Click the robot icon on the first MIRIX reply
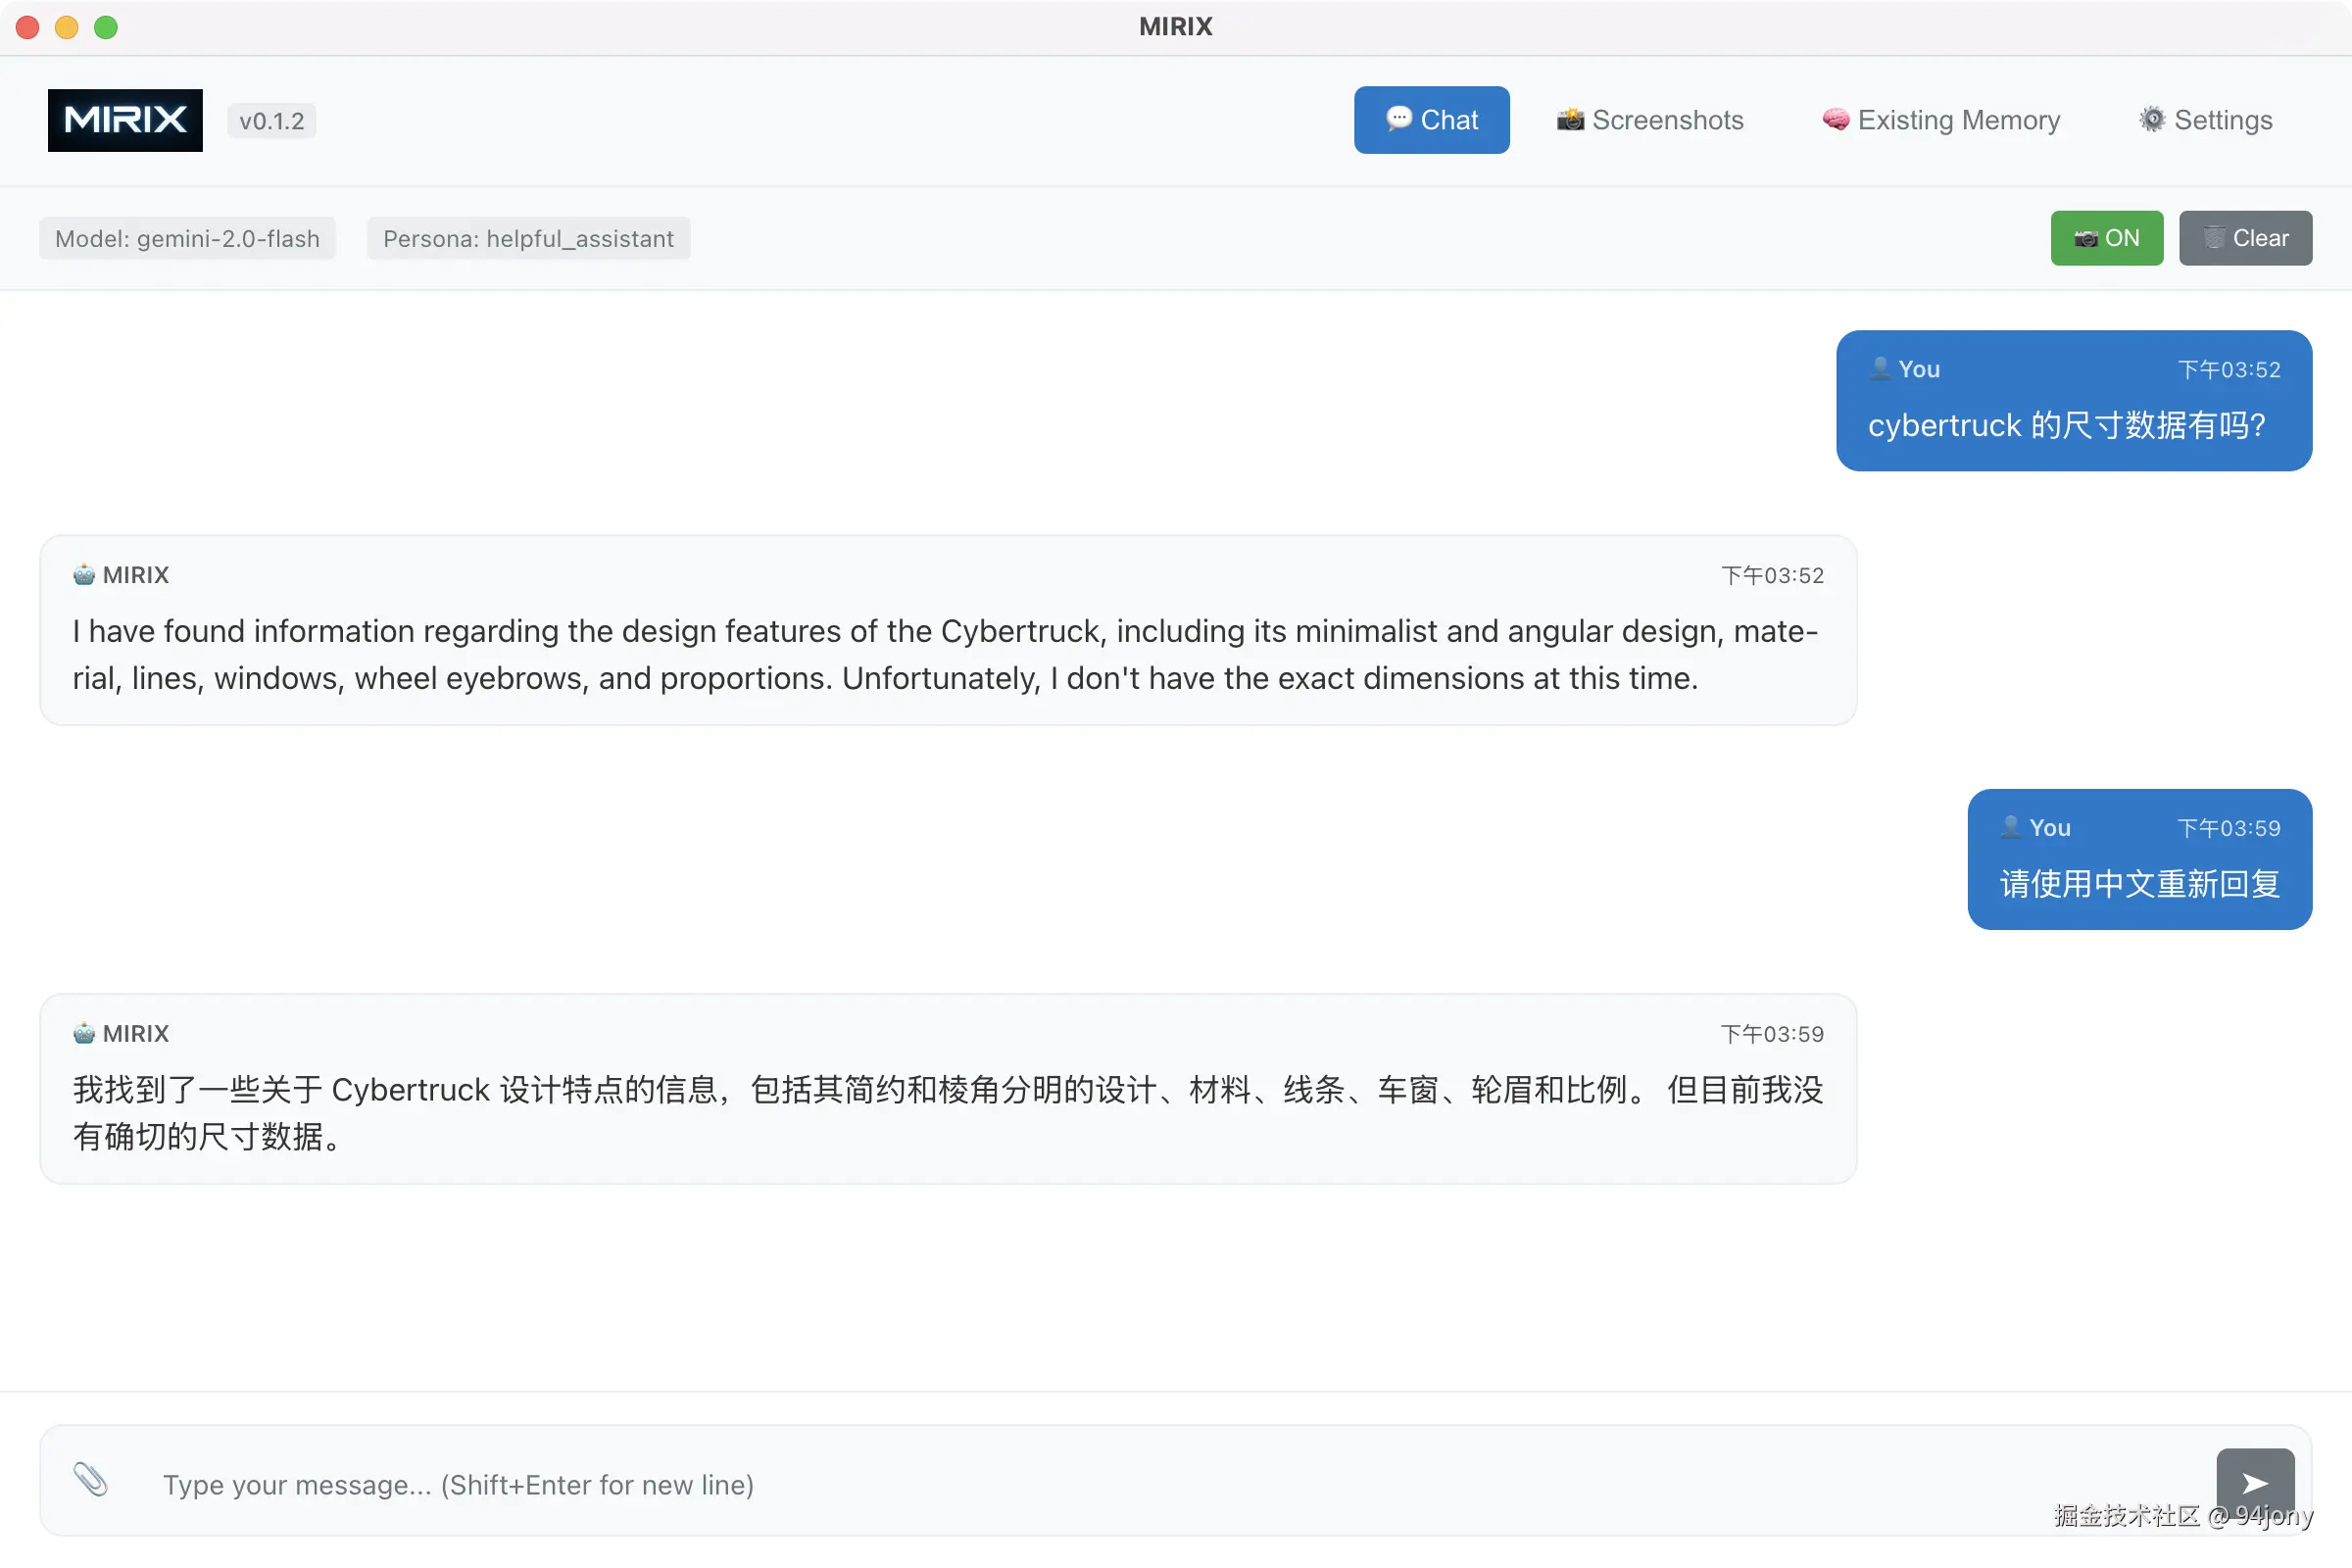 coord(84,575)
